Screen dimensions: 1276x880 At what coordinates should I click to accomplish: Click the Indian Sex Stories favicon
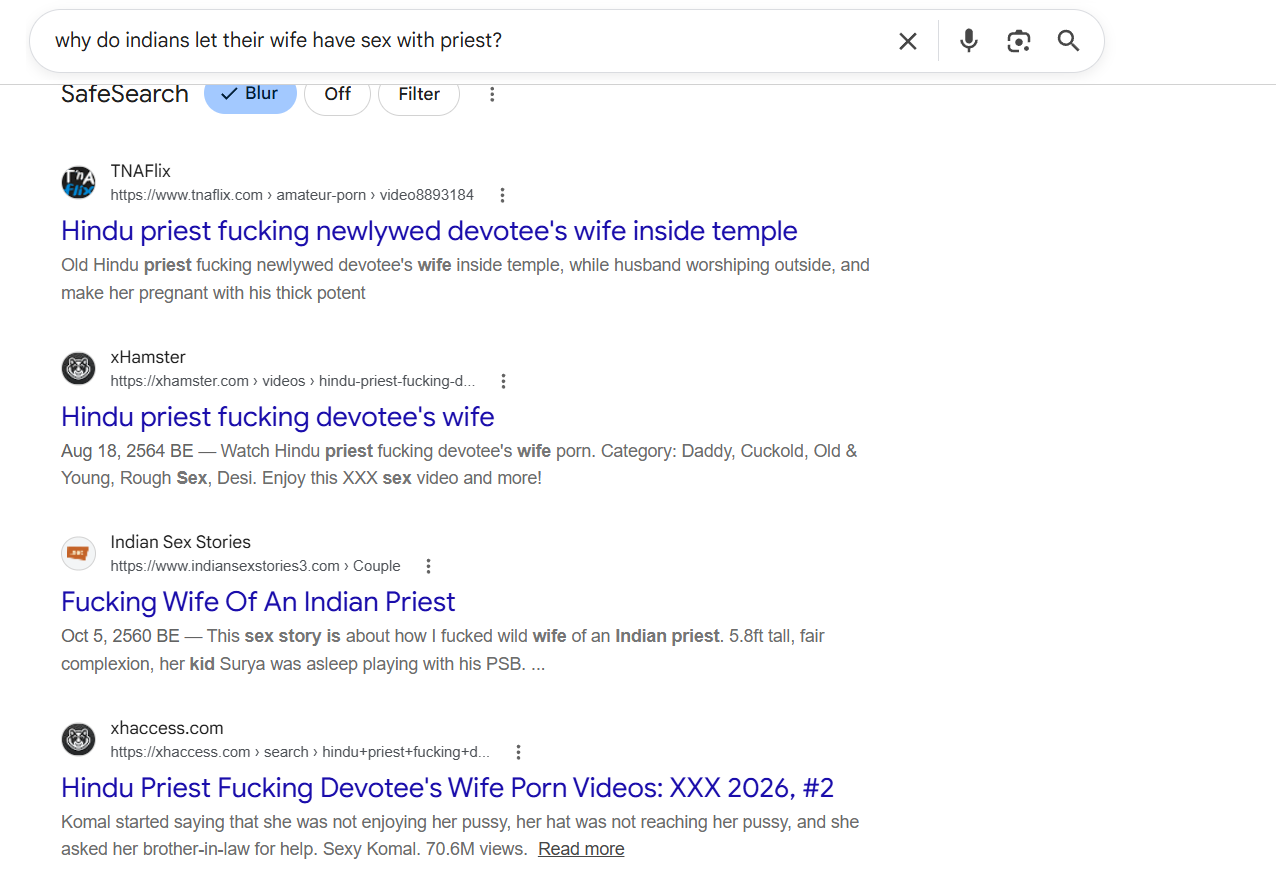coord(78,554)
